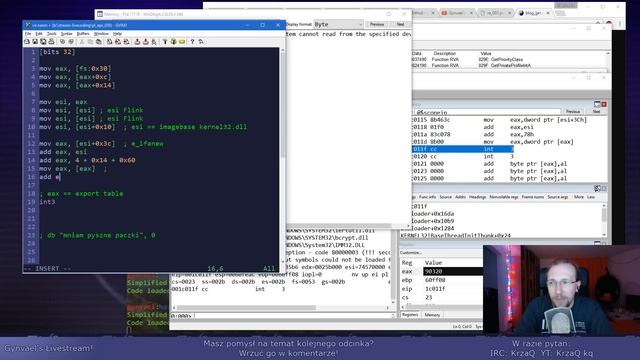Click the Open file icon in GVIM toolbar
This screenshot has width=640, height=360.
27,42
